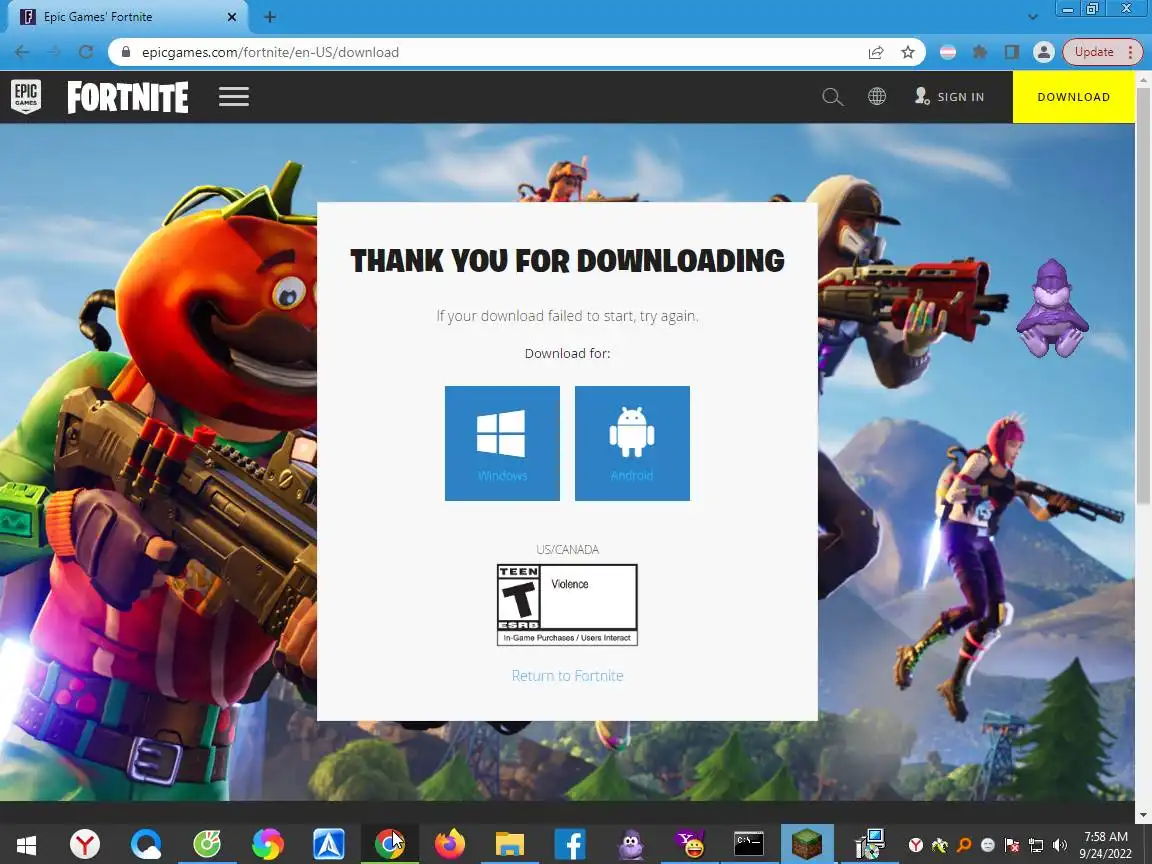This screenshot has width=1152, height=864.
Task: Click the purple gorilla desktop buddy
Action: tap(1052, 309)
